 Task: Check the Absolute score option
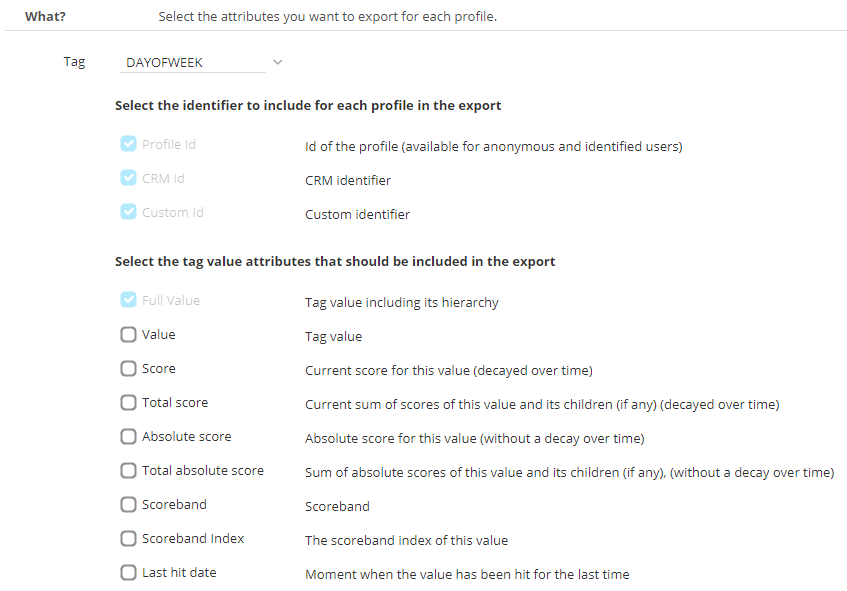128,437
